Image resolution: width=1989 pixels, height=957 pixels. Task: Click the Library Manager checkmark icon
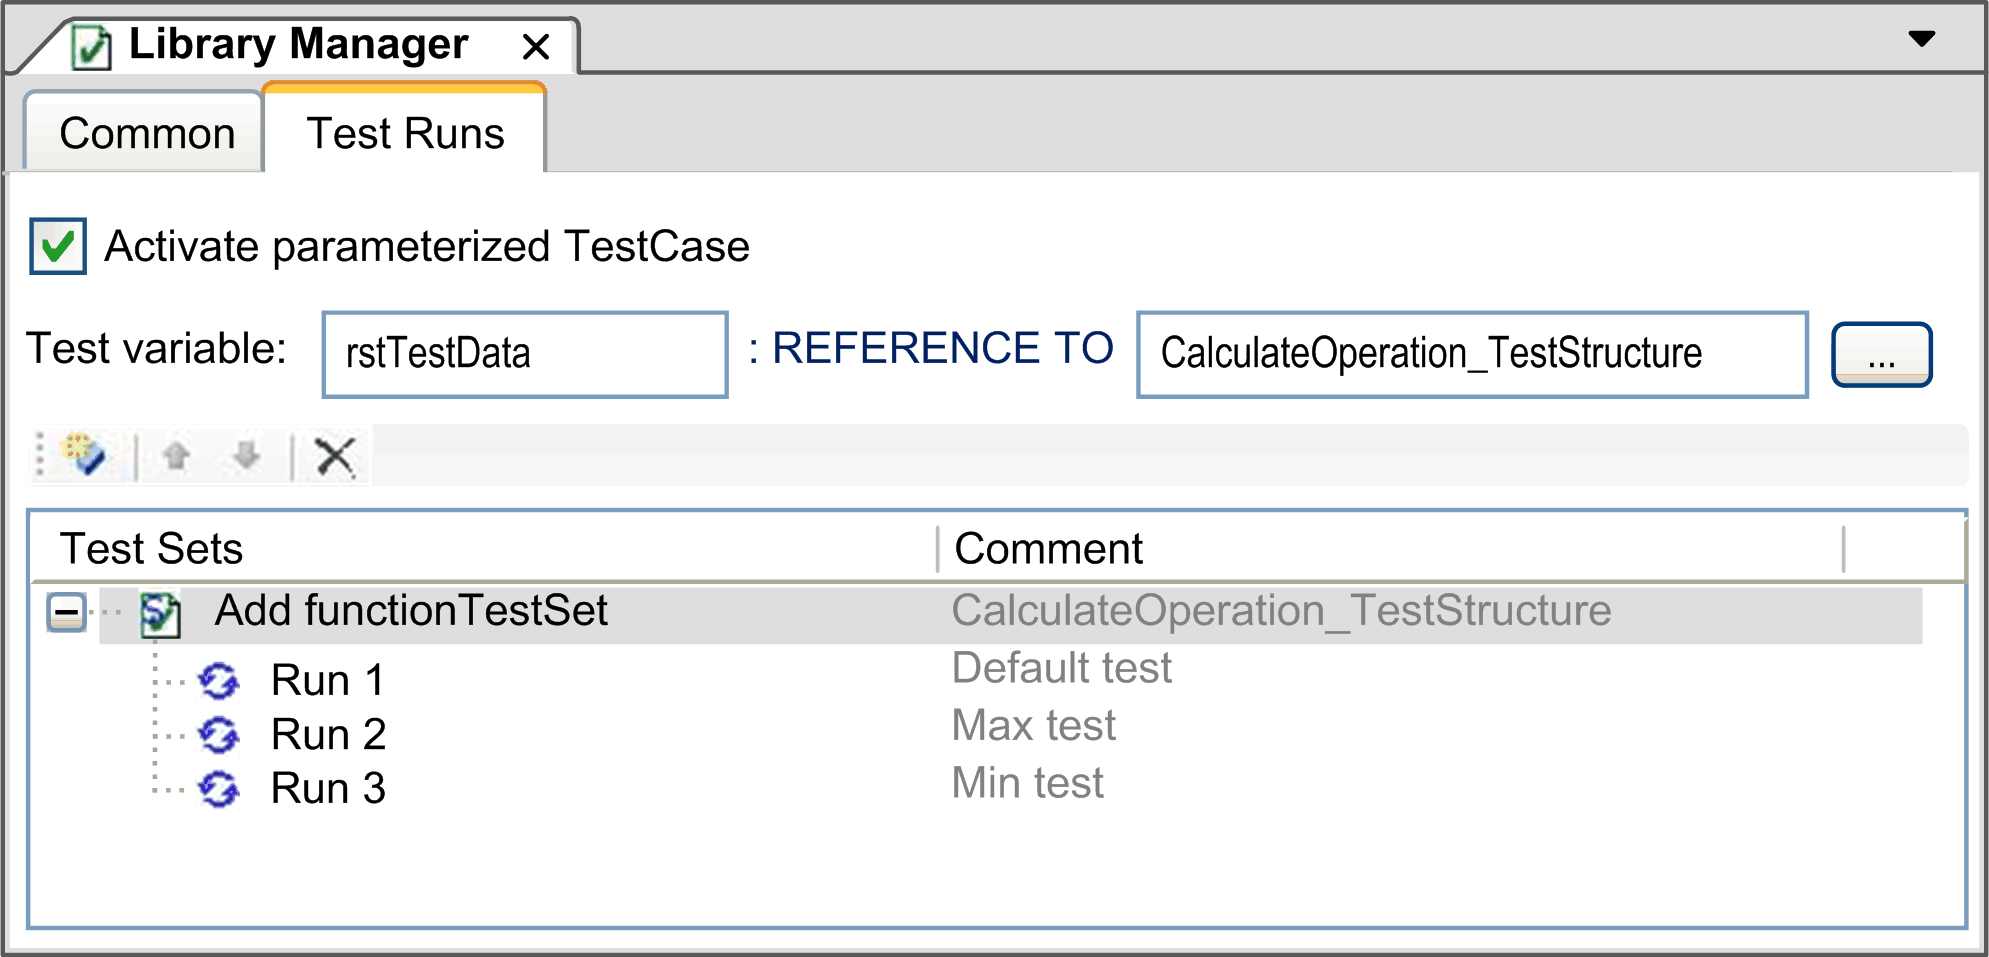pyautogui.click(x=91, y=43)
